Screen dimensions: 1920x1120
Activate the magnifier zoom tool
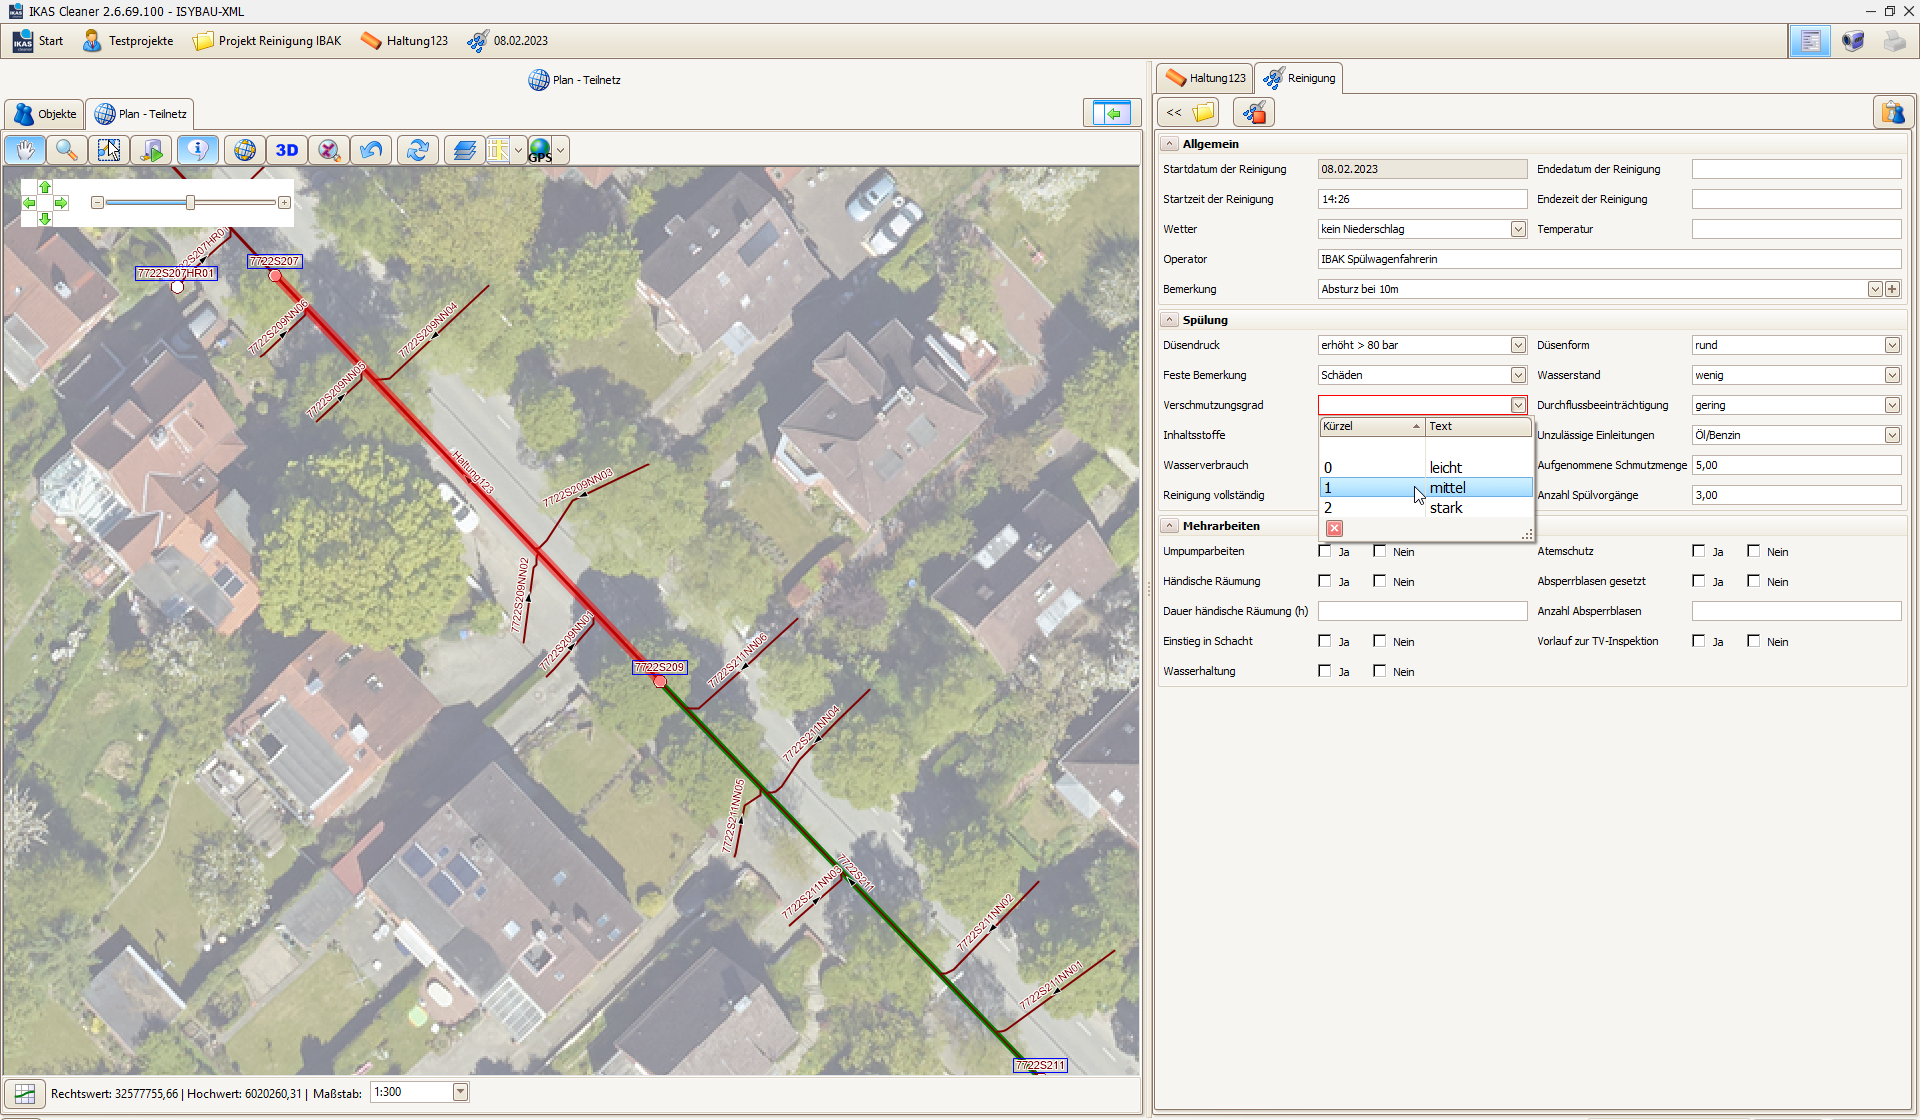point(67,150)
